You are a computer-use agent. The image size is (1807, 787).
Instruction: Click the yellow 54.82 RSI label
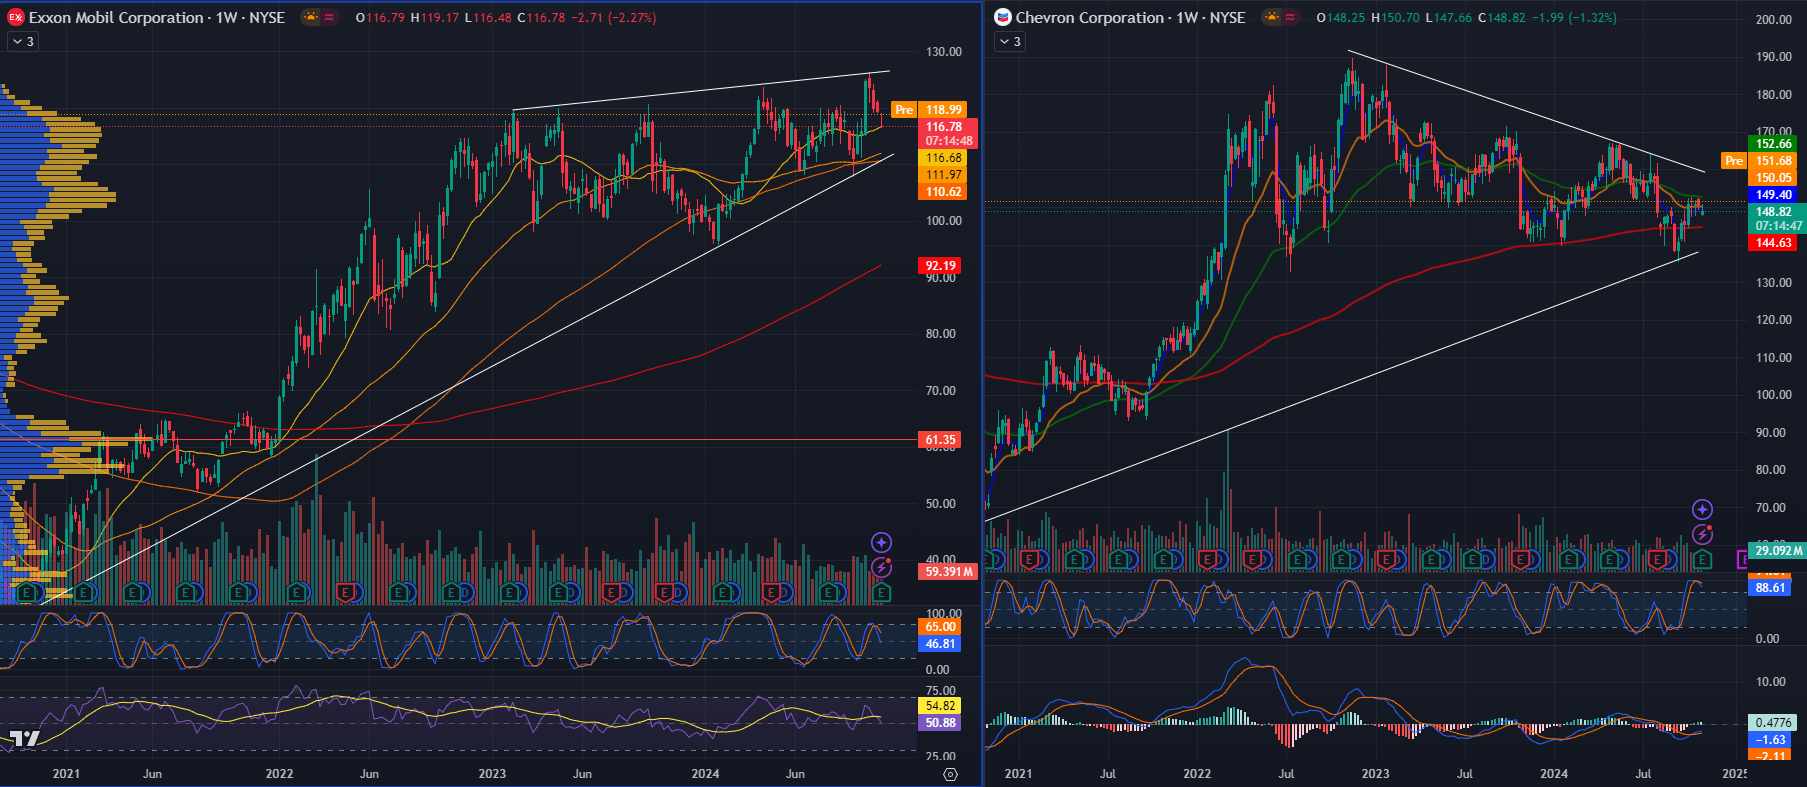pyautogui.click(x=939, y=706)
